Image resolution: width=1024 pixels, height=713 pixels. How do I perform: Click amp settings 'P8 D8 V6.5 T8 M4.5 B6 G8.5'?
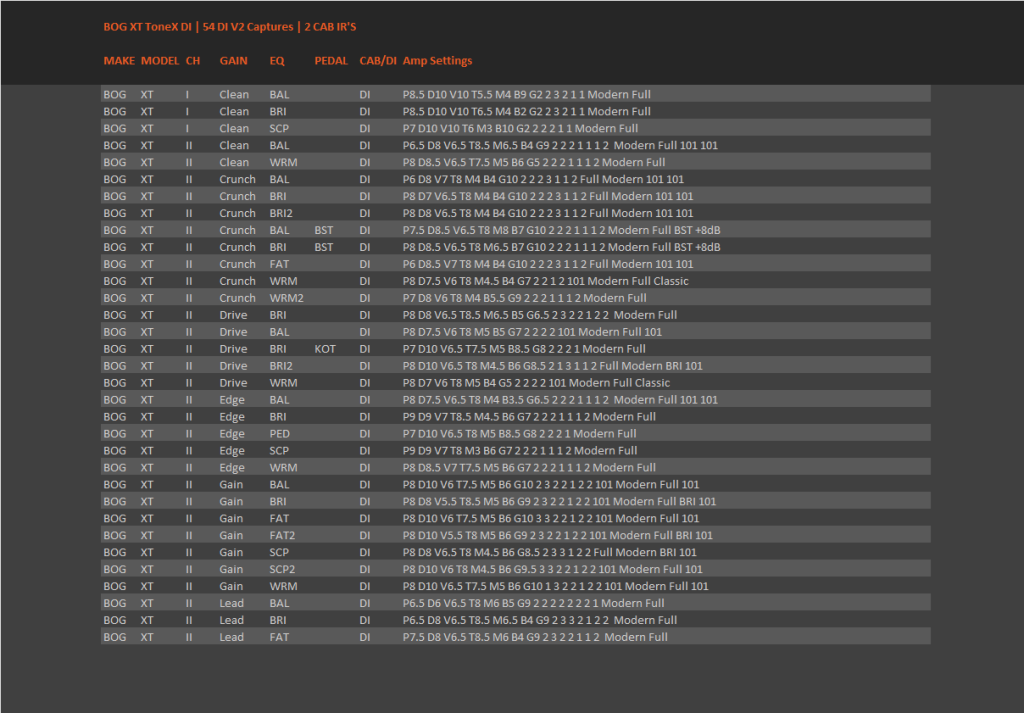click(471, 553)
